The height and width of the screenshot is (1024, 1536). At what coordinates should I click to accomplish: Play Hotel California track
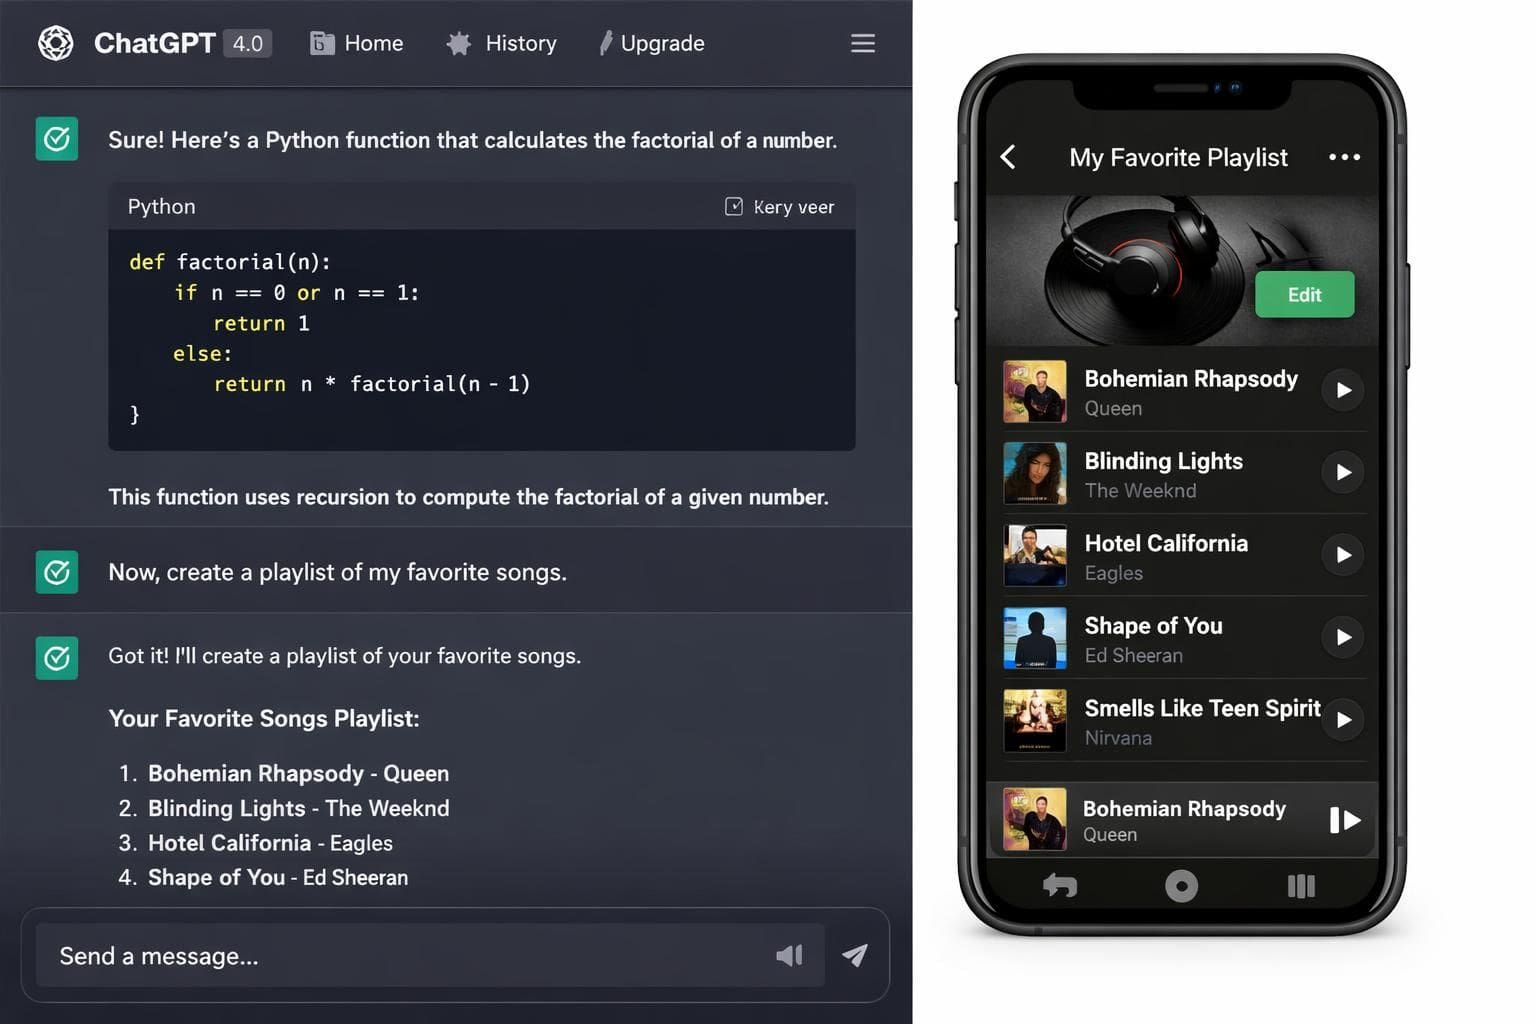[1343, 554]
